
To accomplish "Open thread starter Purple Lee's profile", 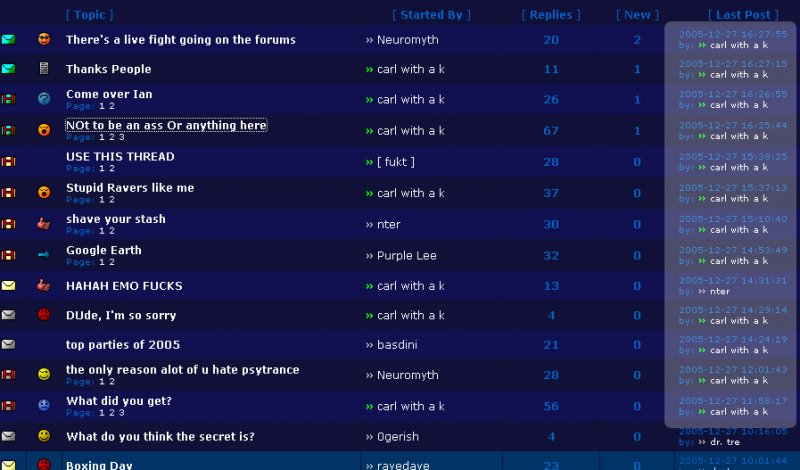I will point(407,256).
